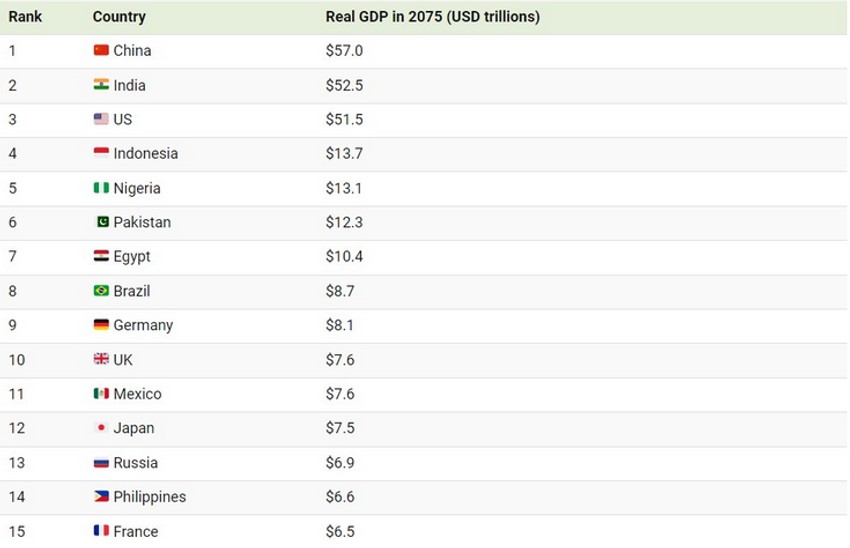Click the Country column header
Screen dimensions: 850x548
tap(119, 17)
